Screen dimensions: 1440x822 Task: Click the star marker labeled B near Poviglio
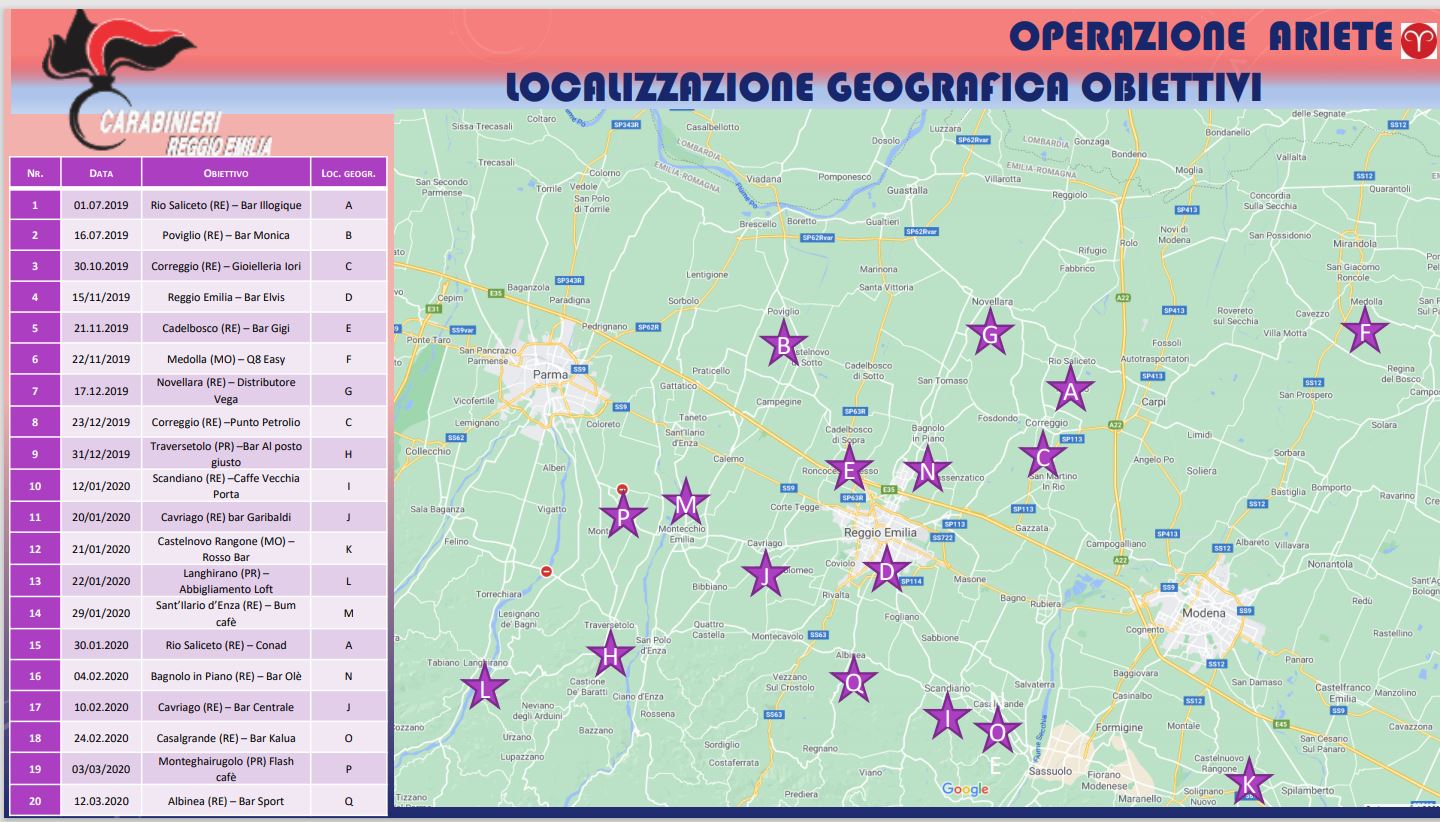(784, 345)
